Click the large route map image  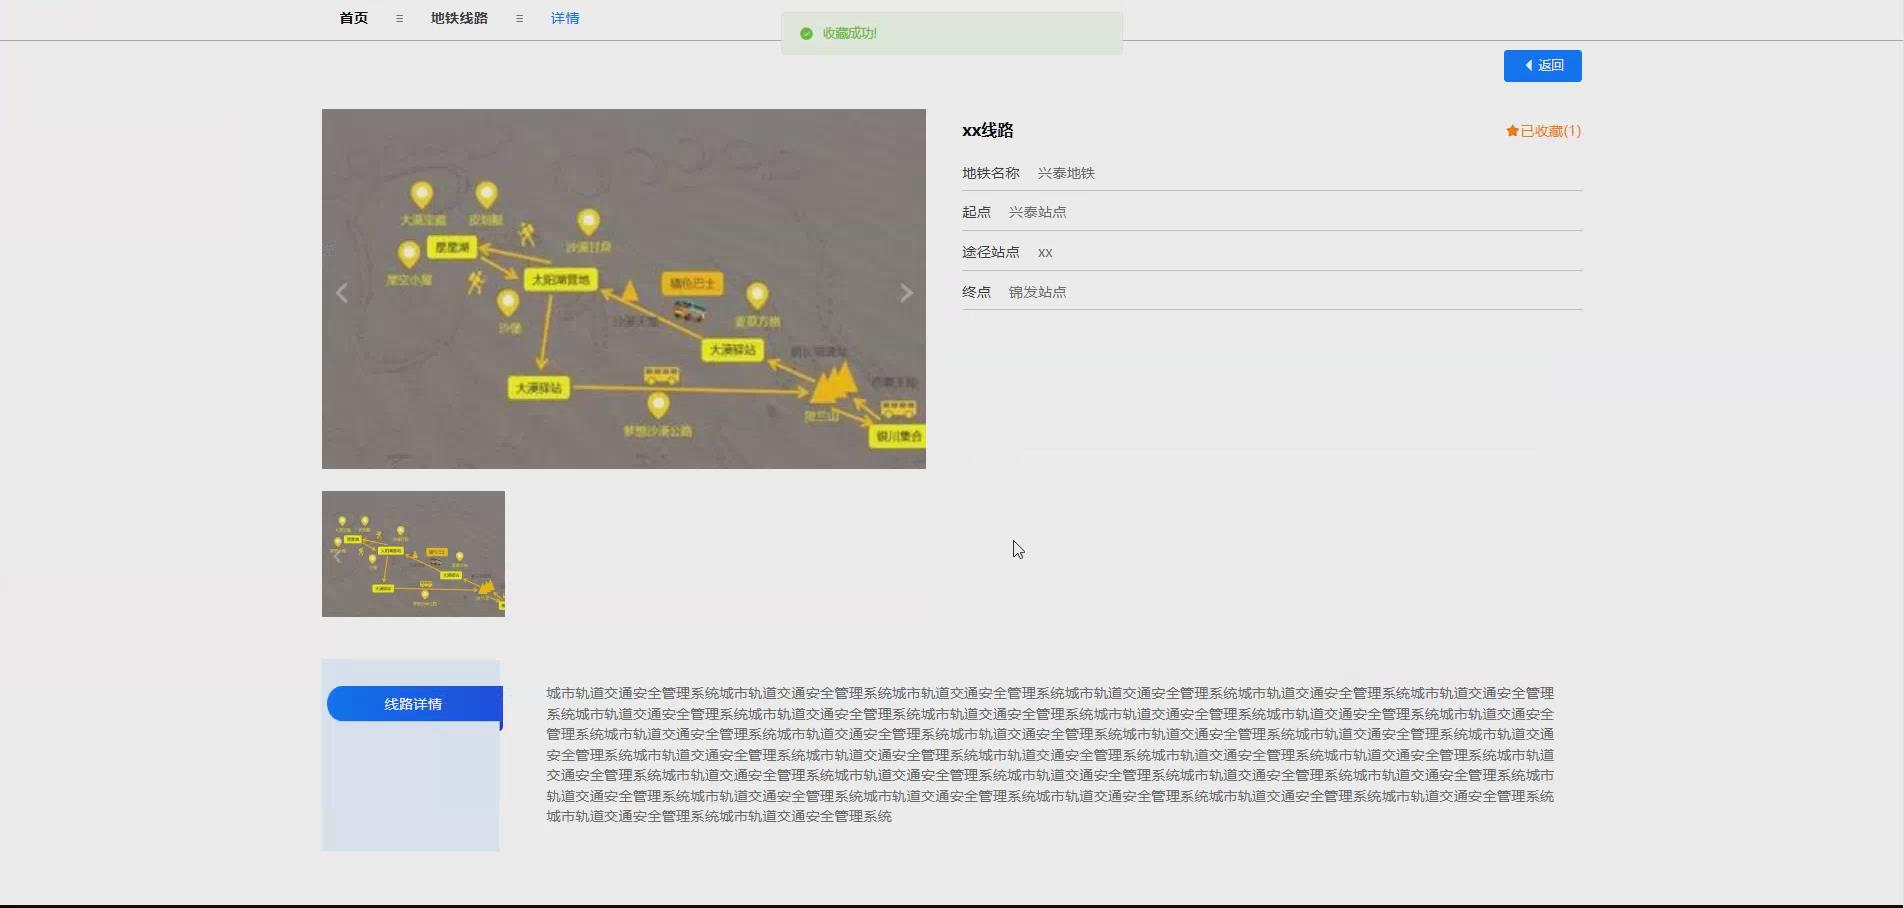tap(623, 290)
